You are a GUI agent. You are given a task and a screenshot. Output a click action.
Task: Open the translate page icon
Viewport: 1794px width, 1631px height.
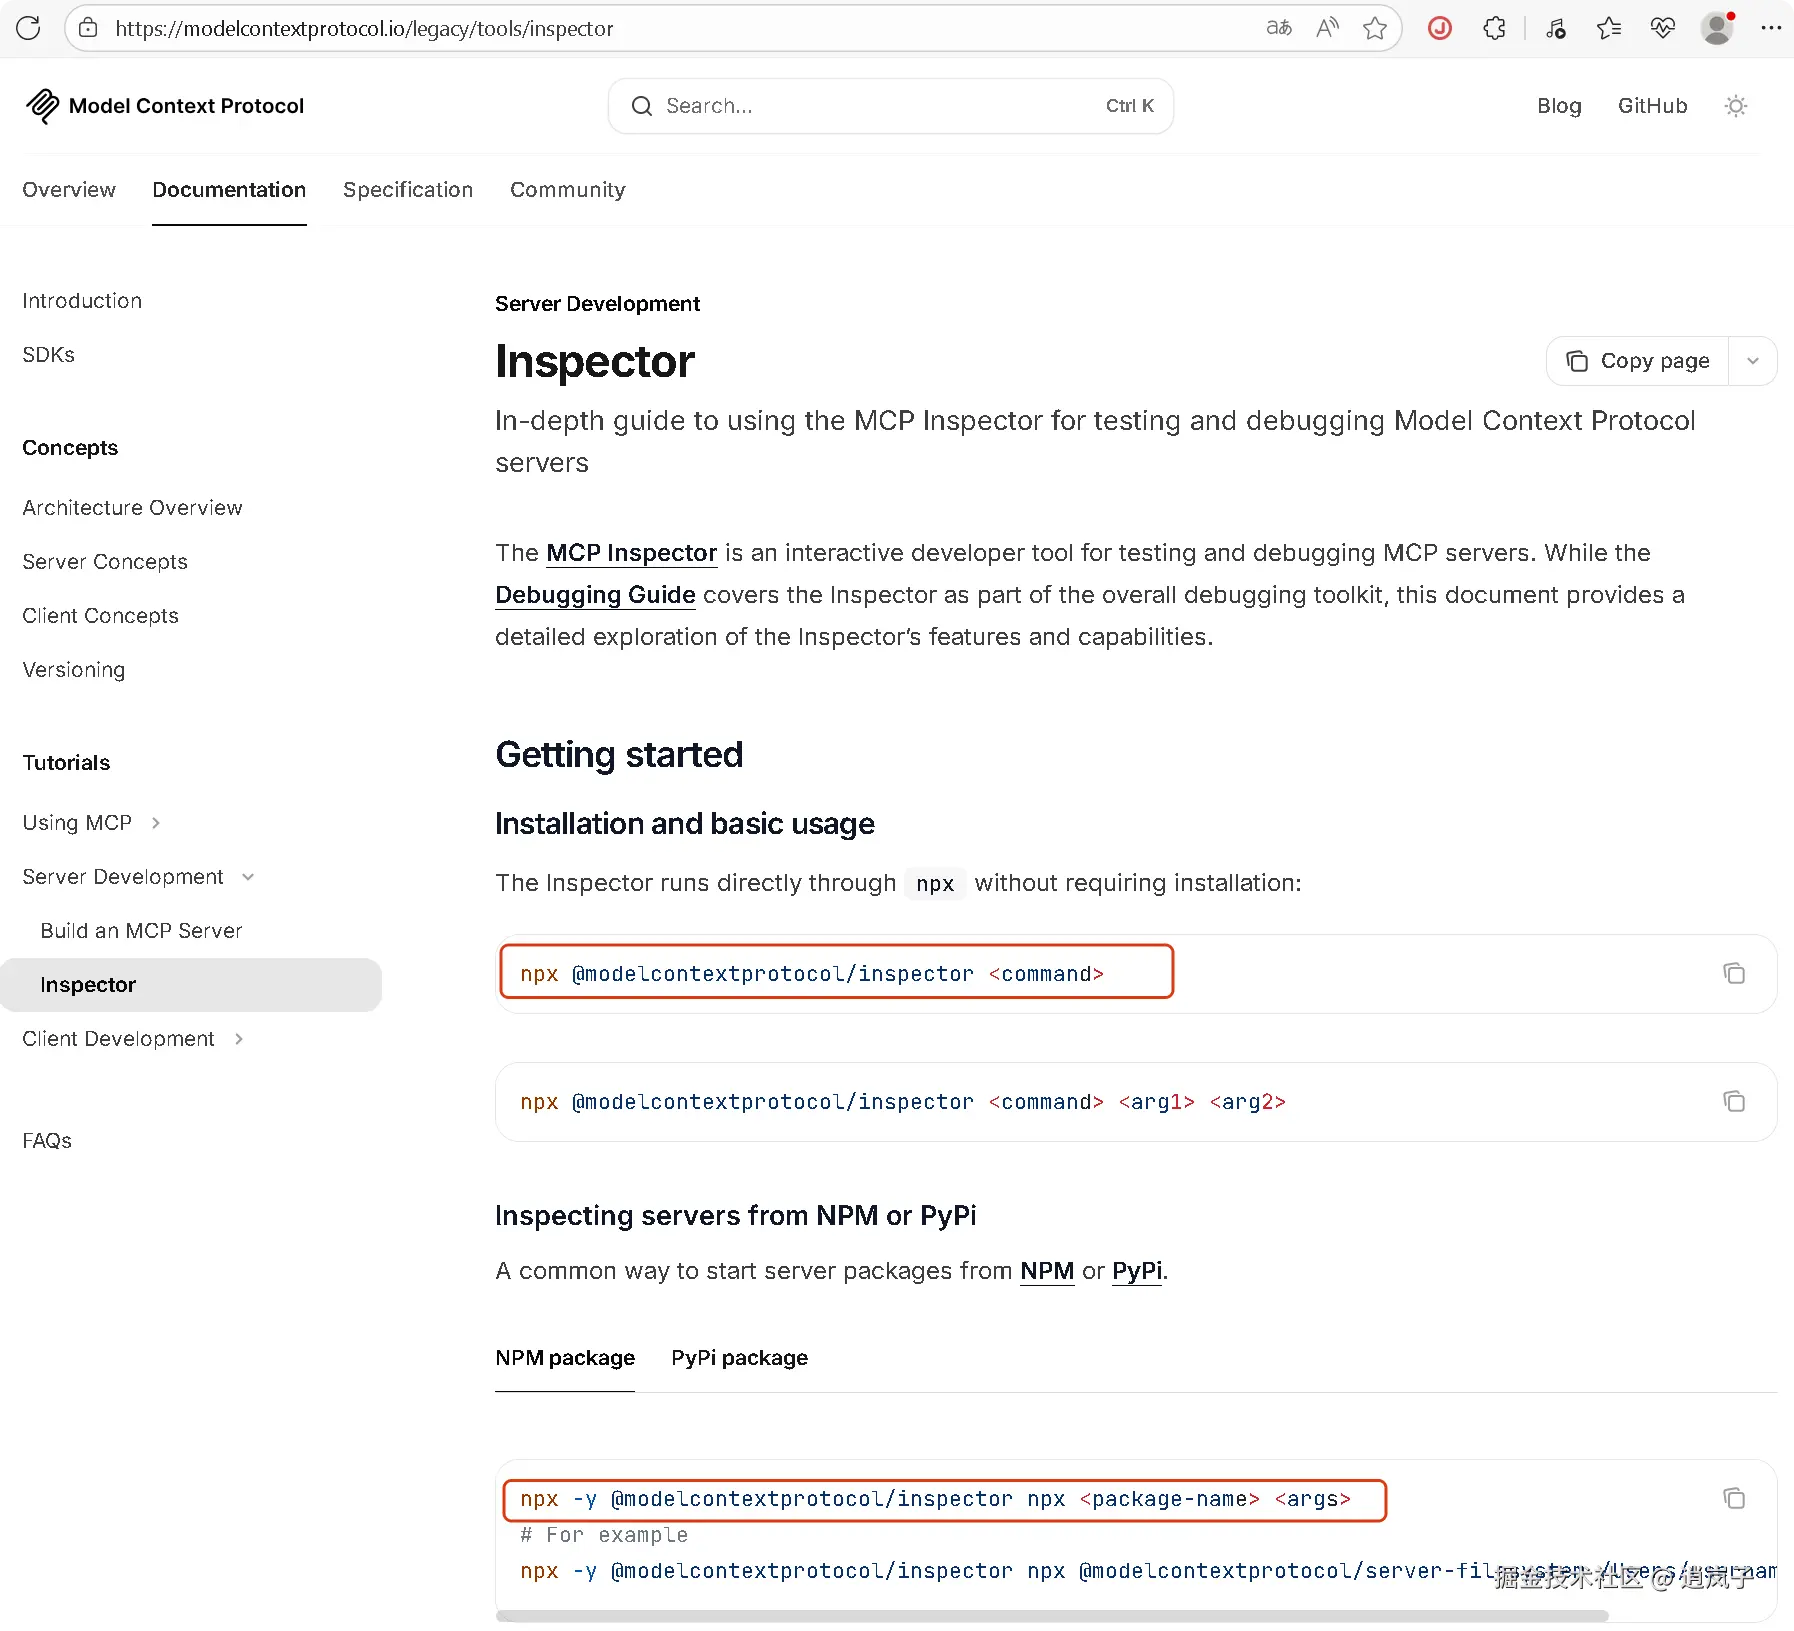coord(1279,28)
